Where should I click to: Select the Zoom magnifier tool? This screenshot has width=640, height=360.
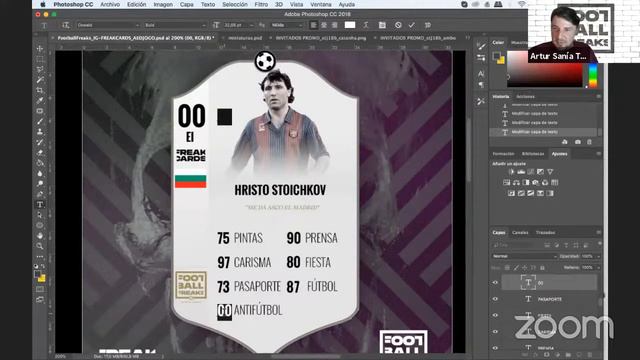(40, 246)
